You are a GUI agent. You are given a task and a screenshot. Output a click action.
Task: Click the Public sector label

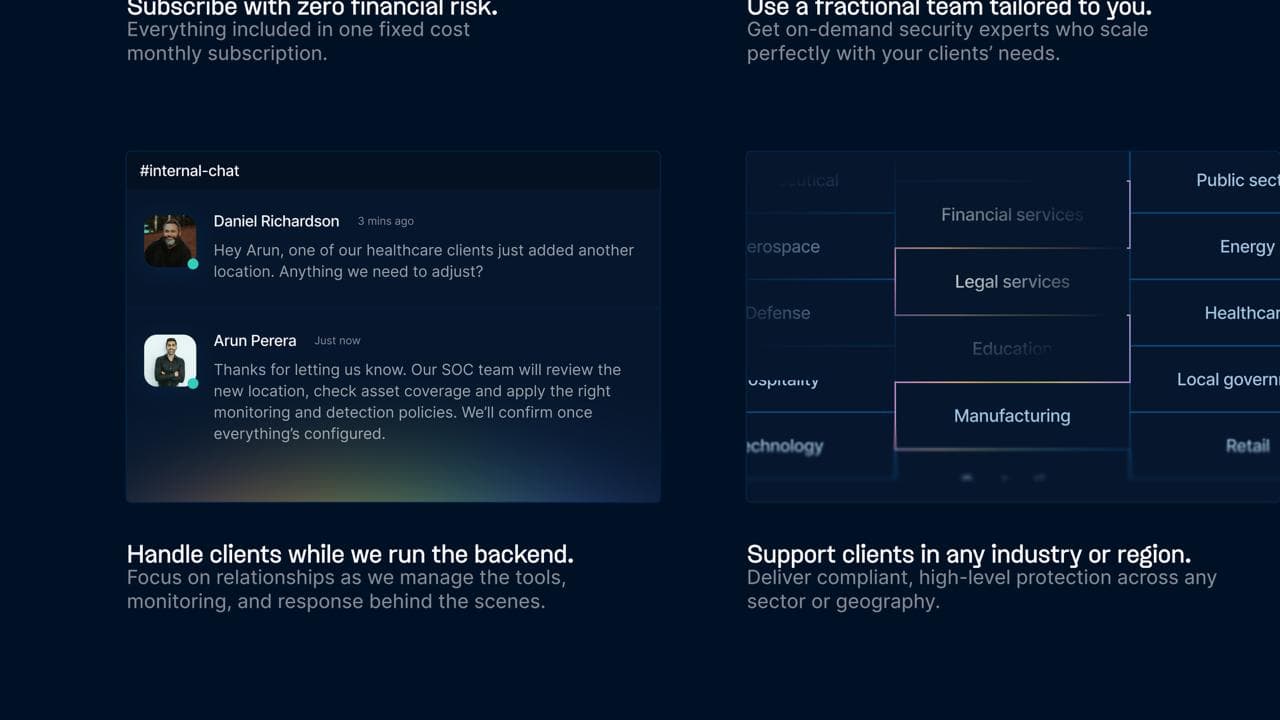(x=1236, y=180)
